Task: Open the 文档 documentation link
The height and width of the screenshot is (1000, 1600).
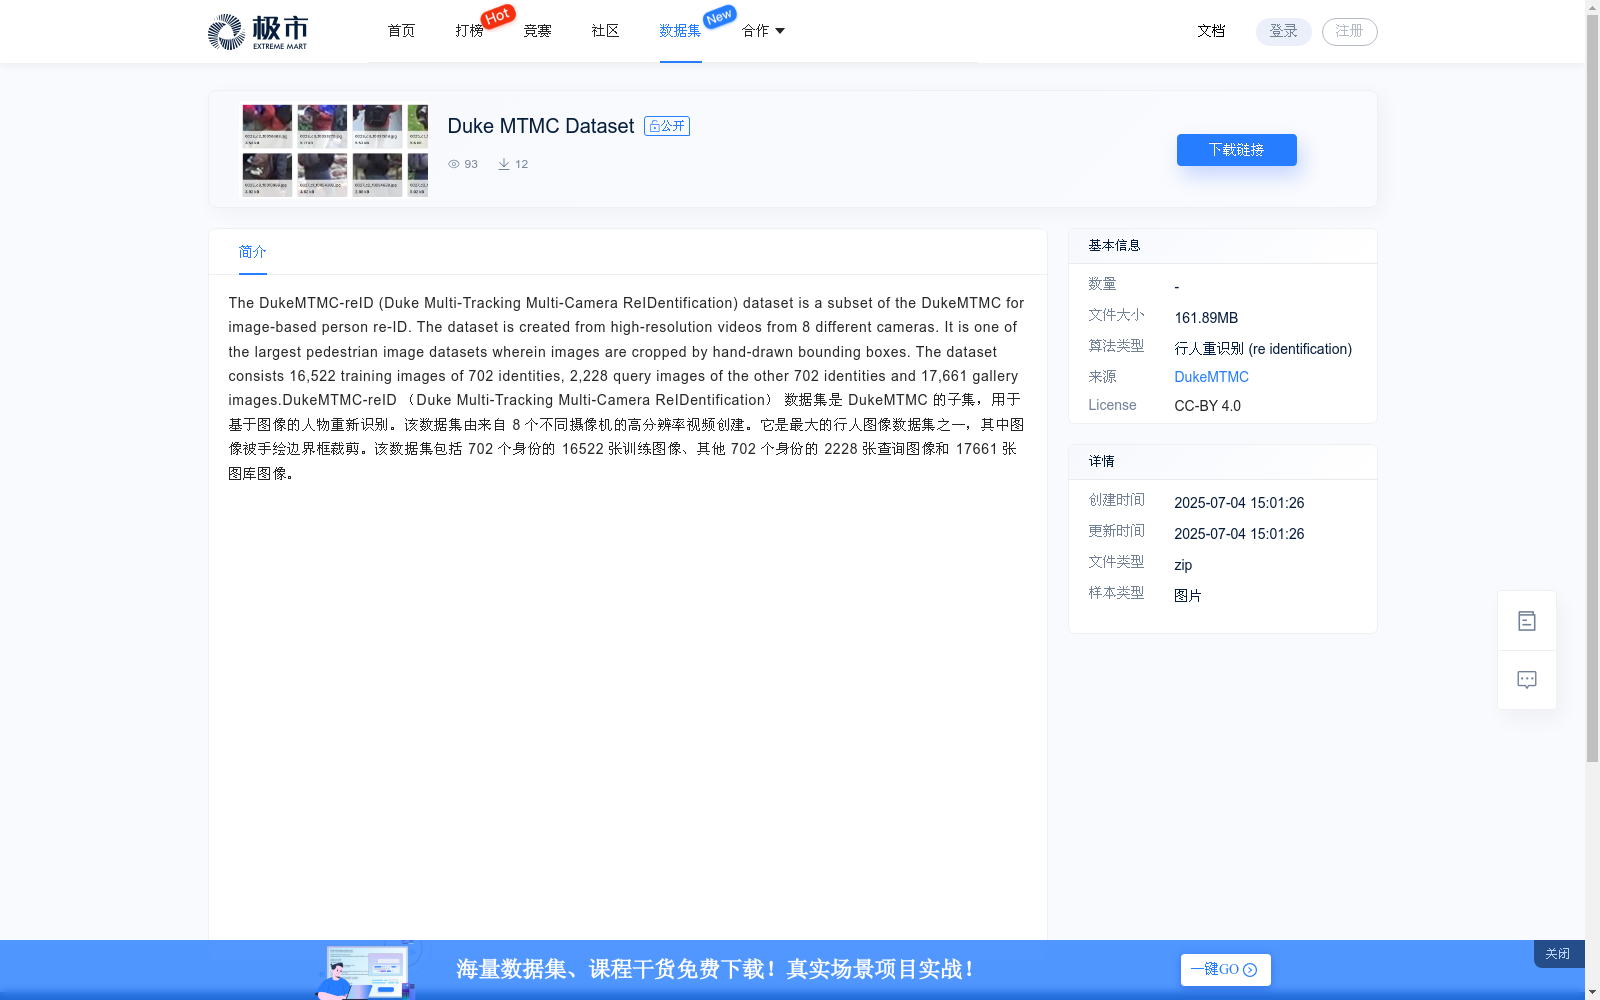Action: point(1211,31)
